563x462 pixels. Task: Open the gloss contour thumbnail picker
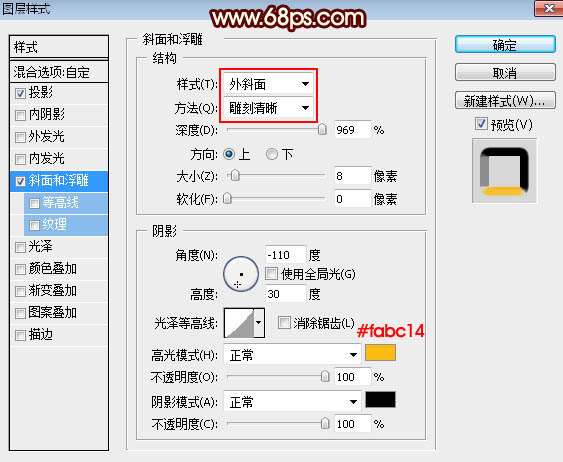[239, 323]
